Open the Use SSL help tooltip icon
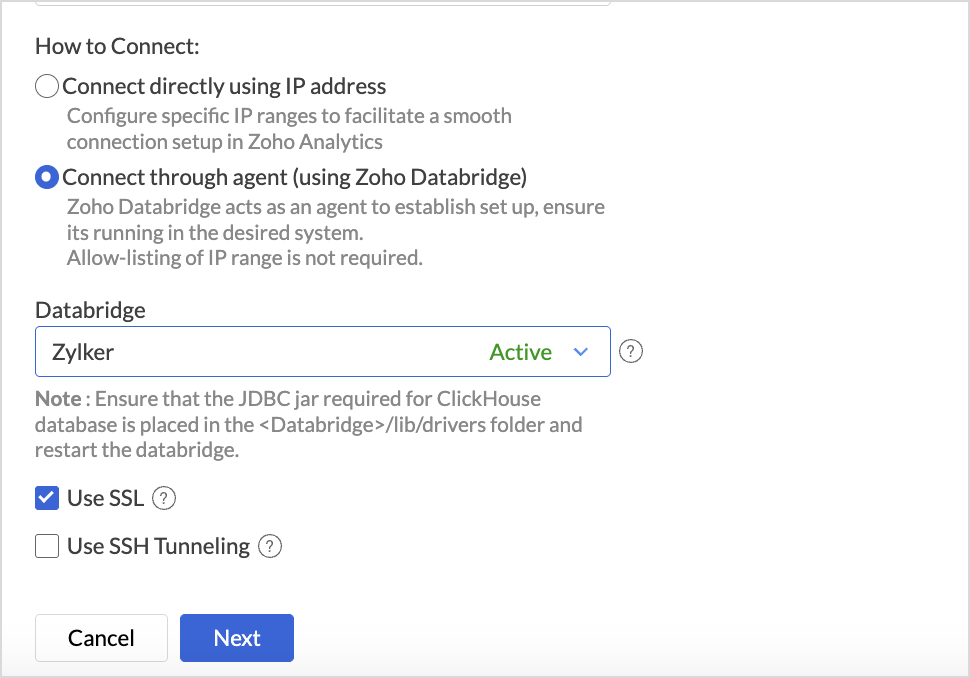 (164, 498)
